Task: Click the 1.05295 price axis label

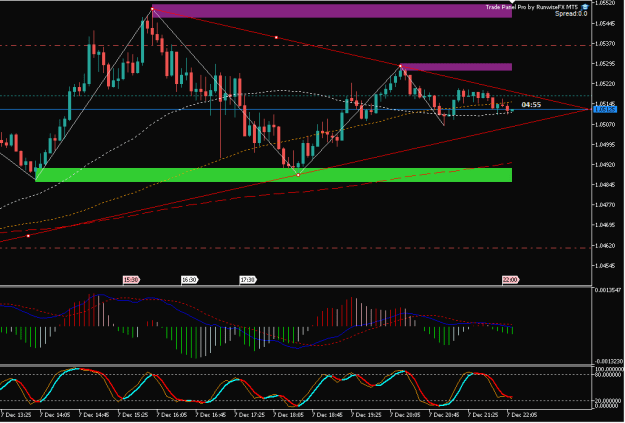Action: [605, 64]
